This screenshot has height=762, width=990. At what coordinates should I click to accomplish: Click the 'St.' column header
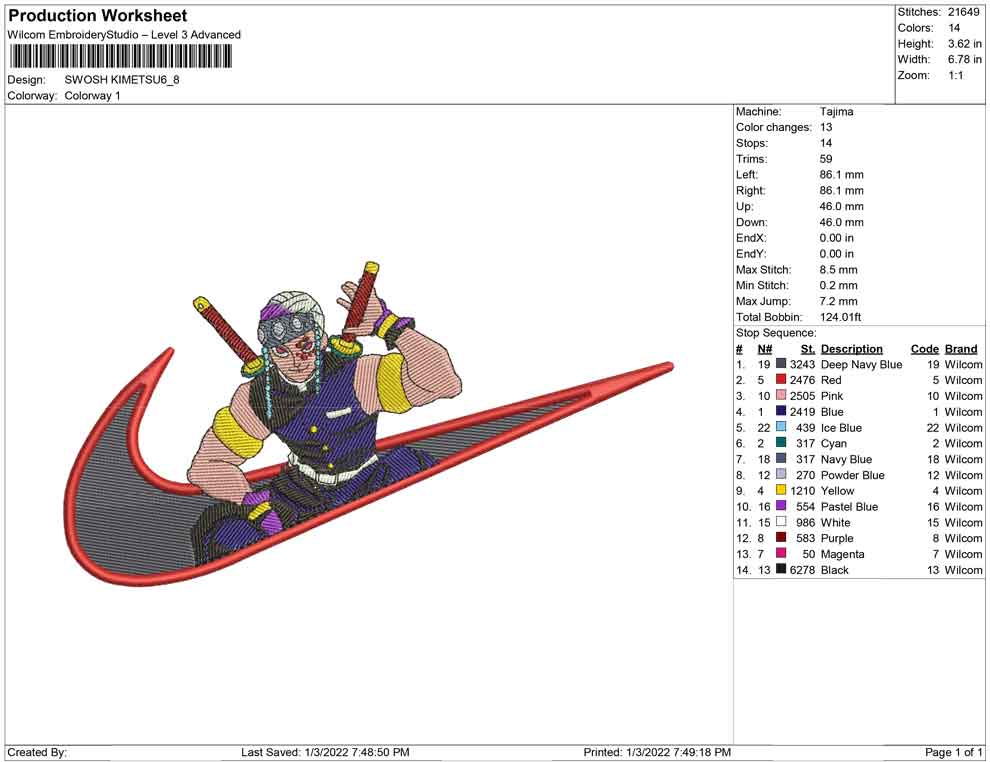(x=808, y=349)
